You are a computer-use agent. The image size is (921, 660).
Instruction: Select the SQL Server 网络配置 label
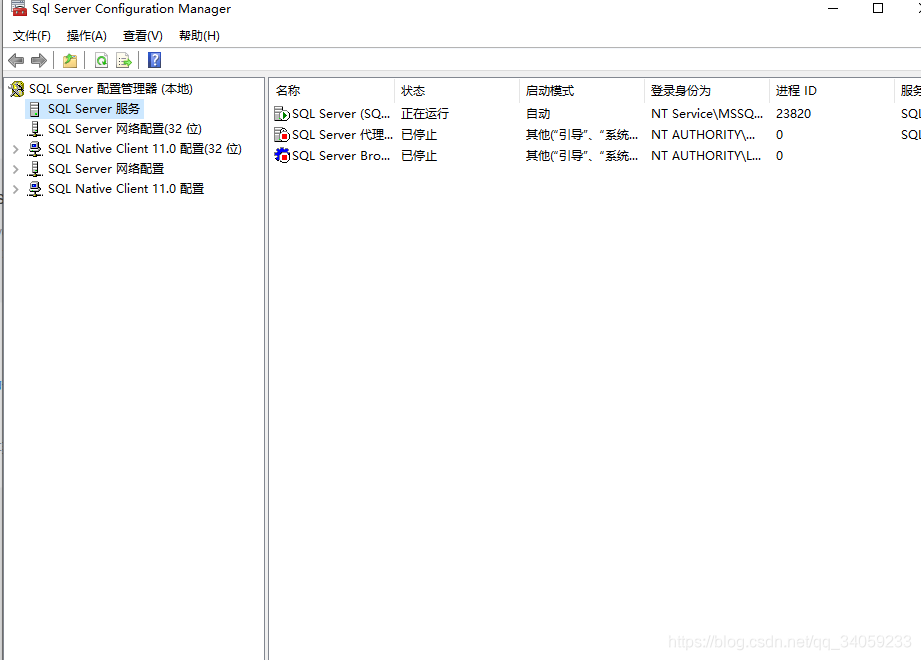(106, 169)
